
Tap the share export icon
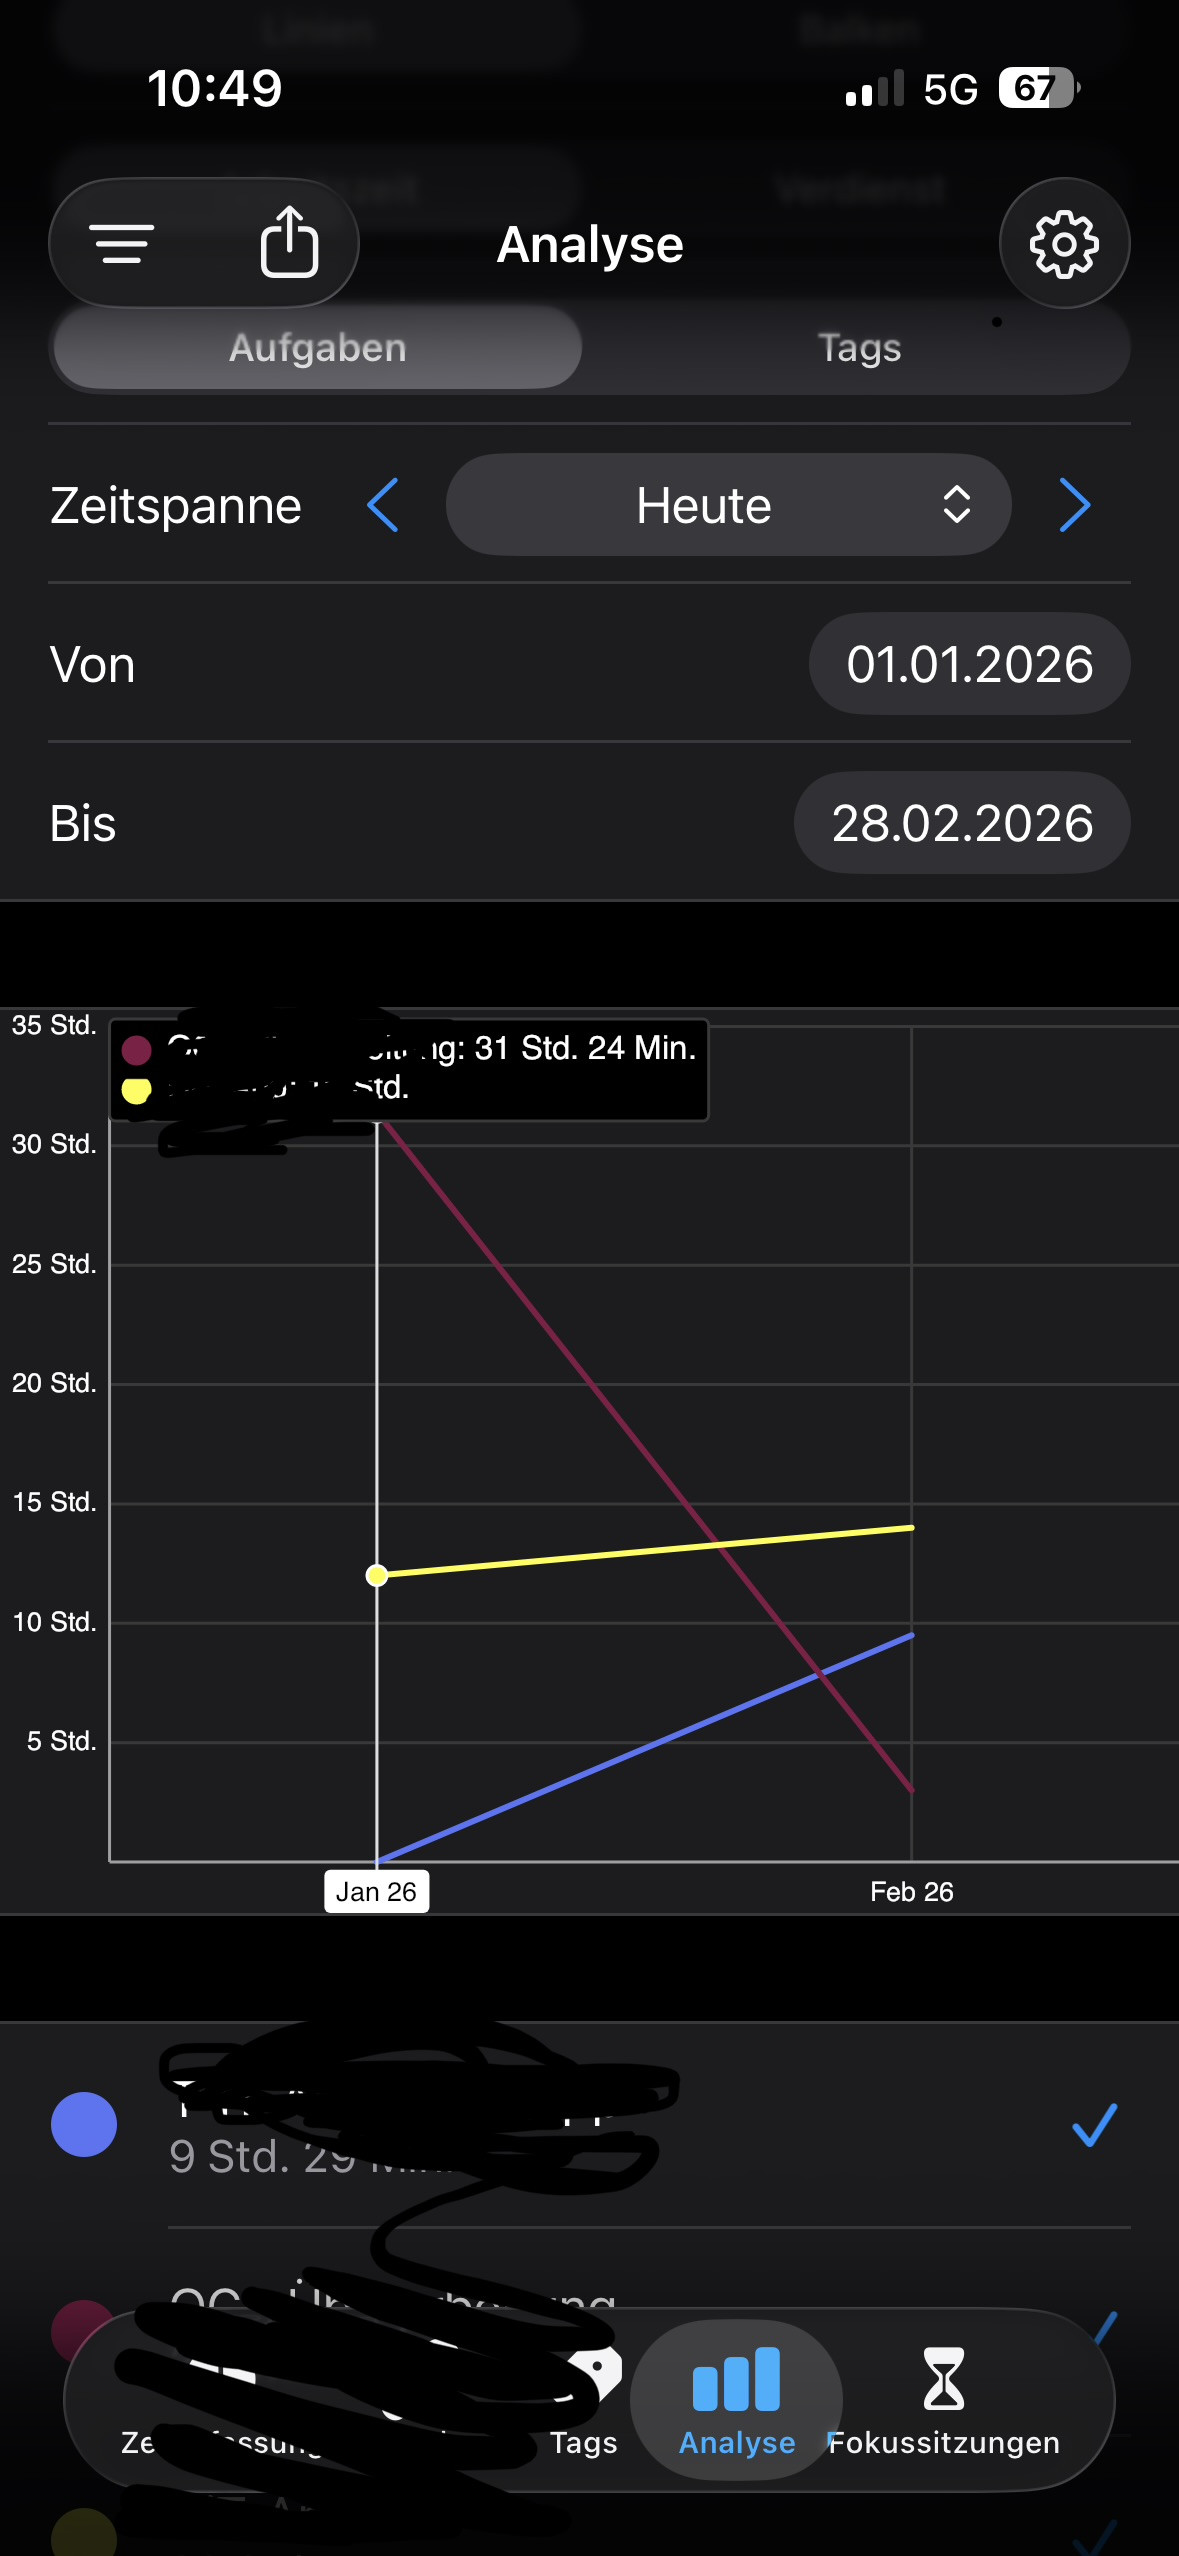click(x=289, y=242)
